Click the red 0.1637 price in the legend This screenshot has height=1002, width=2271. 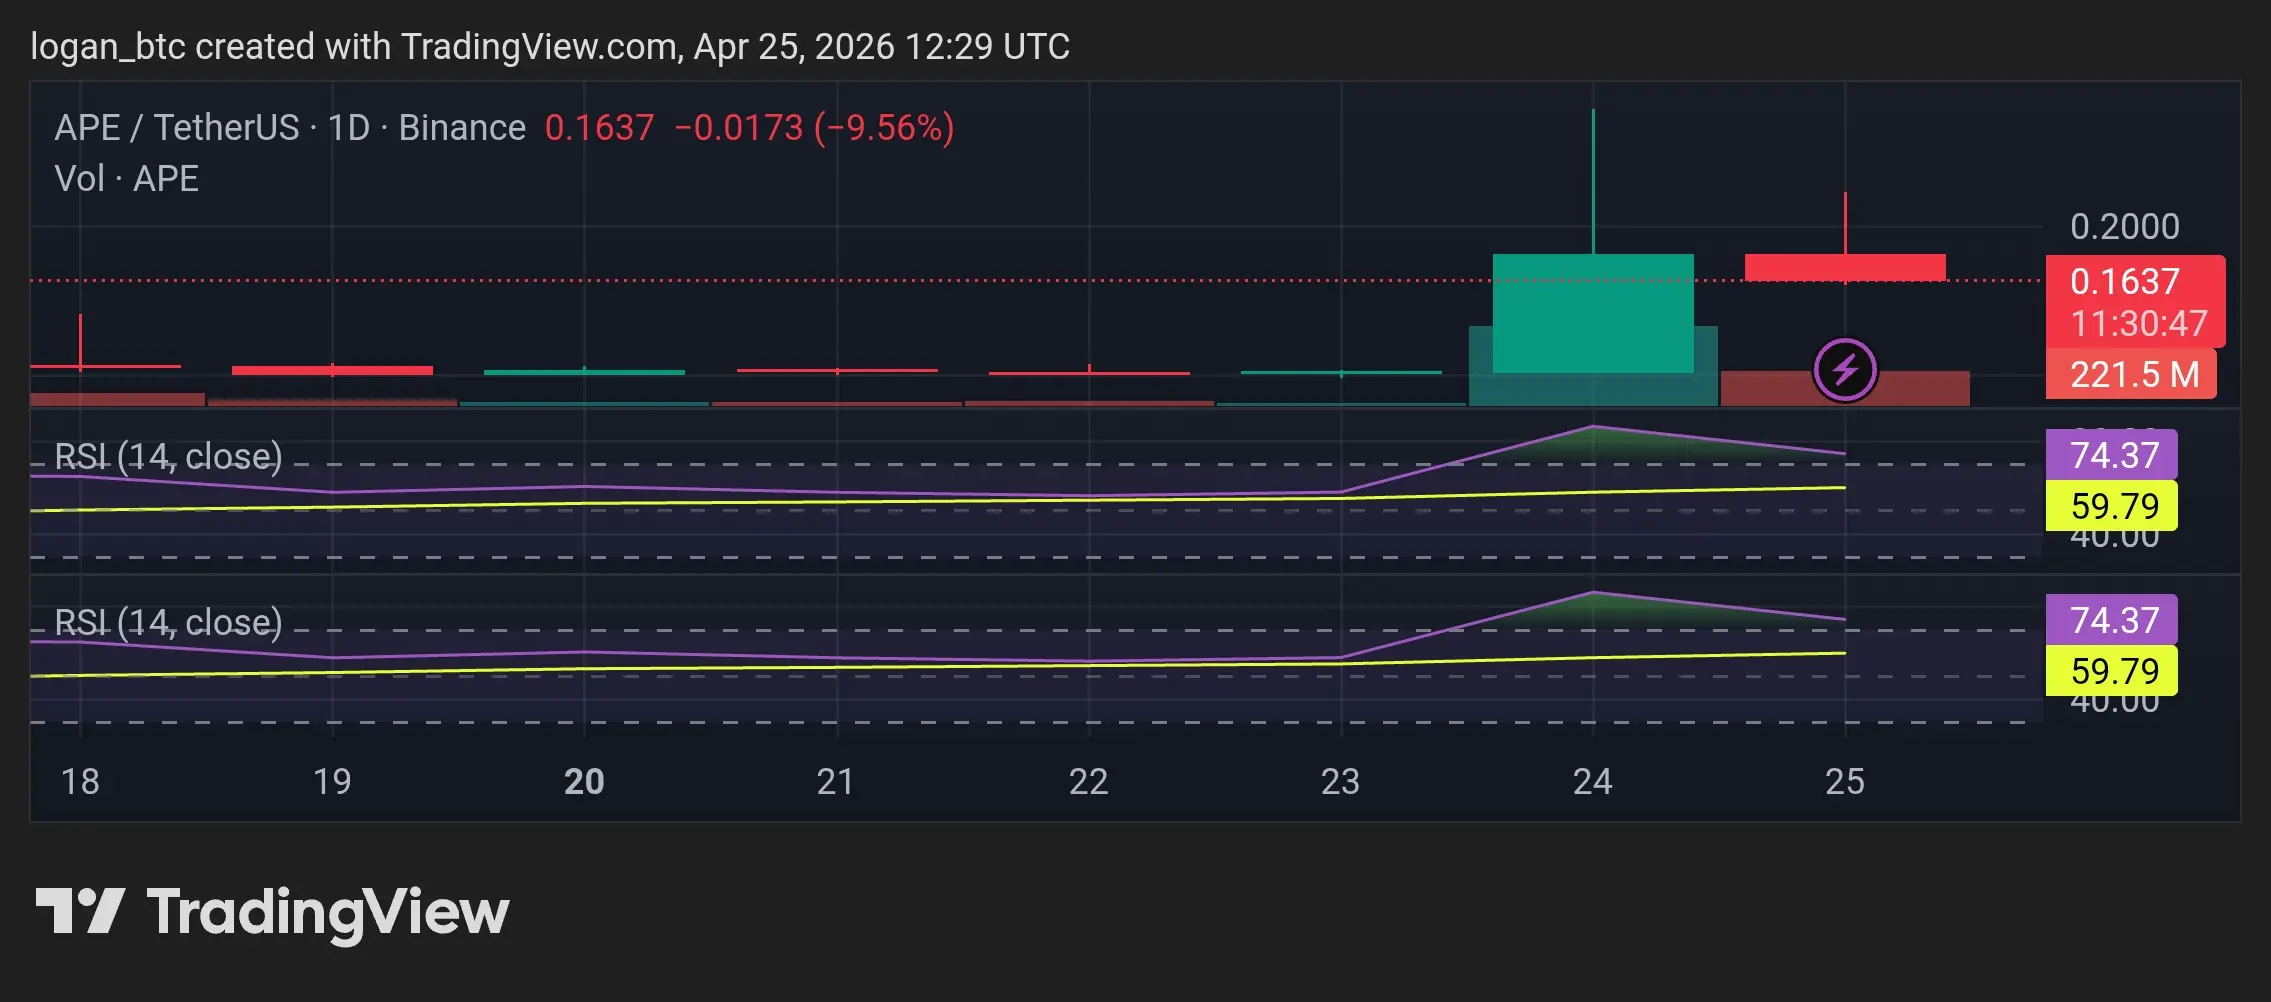[599, 128]
